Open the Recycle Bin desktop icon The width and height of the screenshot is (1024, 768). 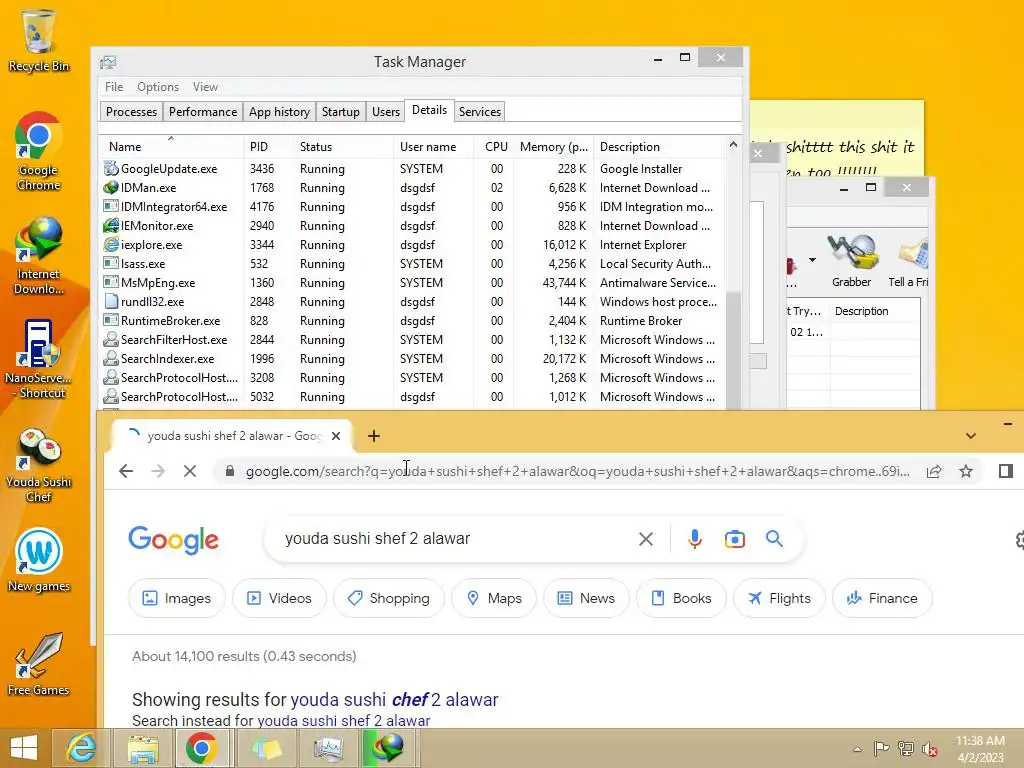pyautogui.click(x=38, y=40)
